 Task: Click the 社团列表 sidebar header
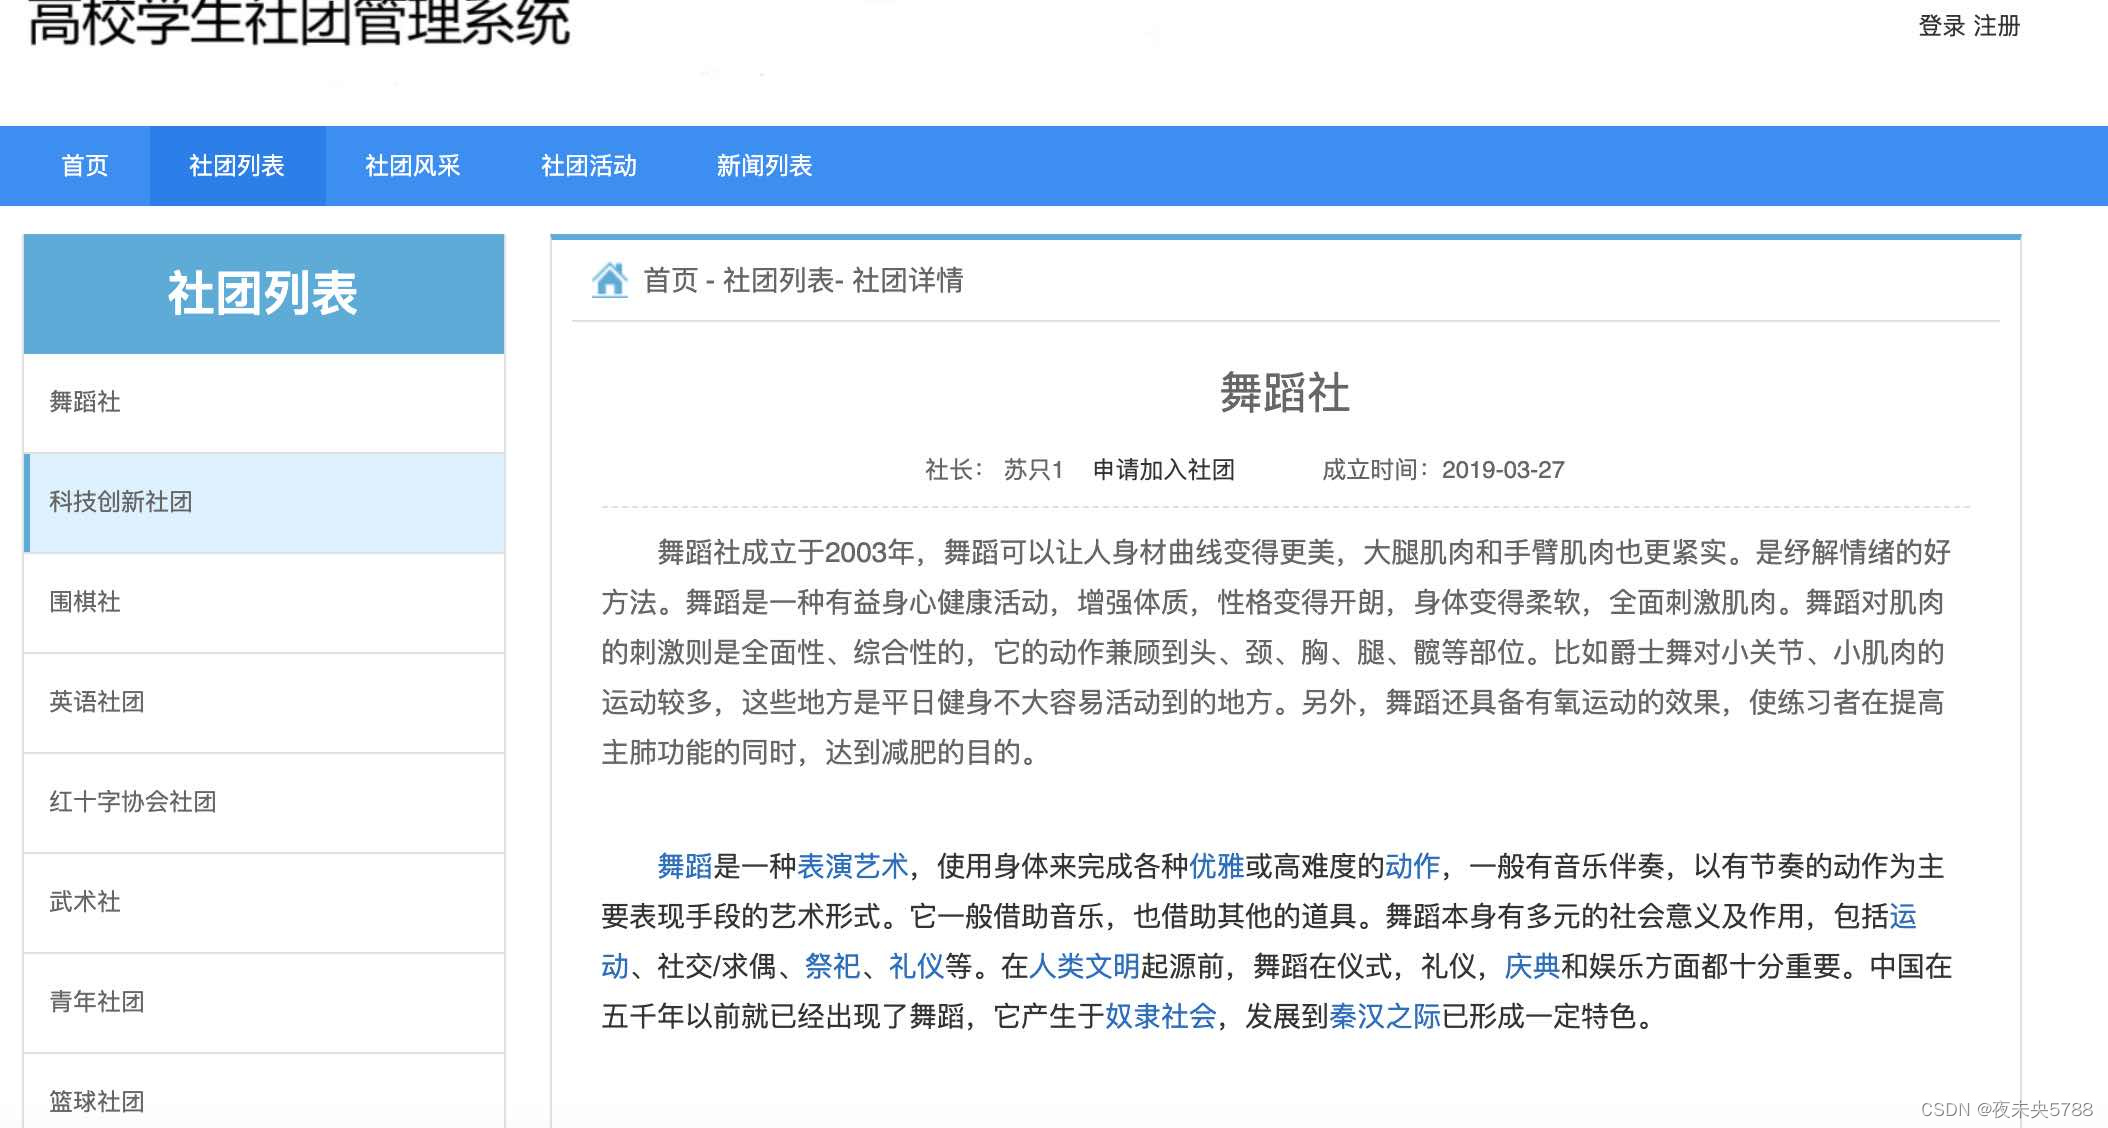click(264, 294)
